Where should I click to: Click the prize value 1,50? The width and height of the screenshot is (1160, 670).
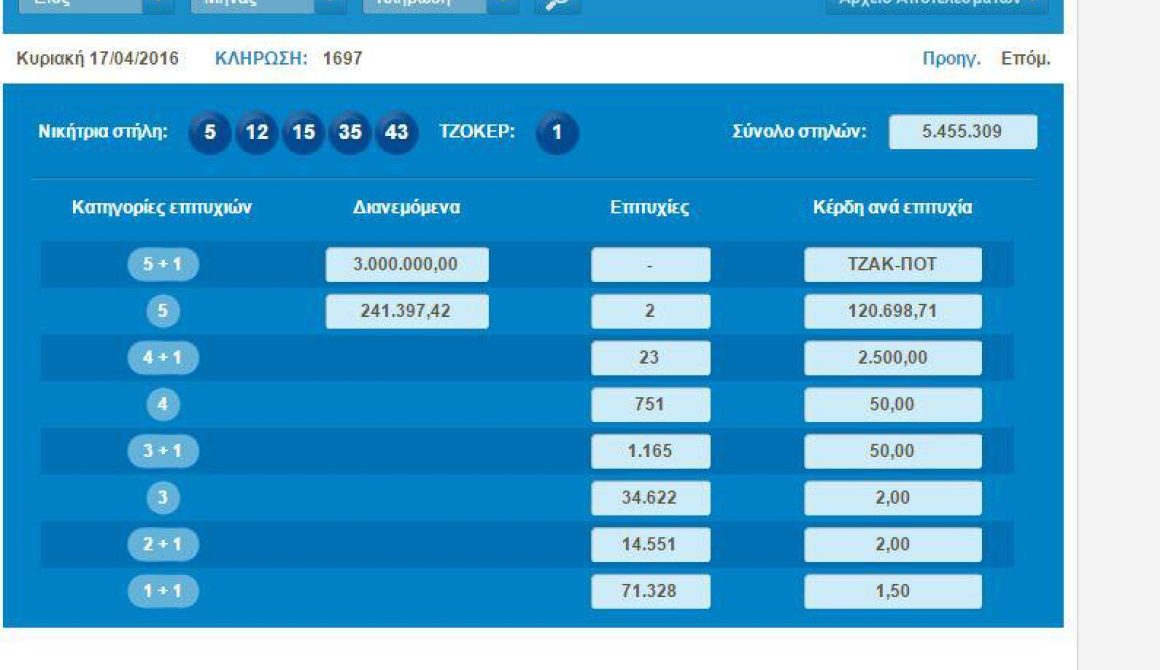893,591
